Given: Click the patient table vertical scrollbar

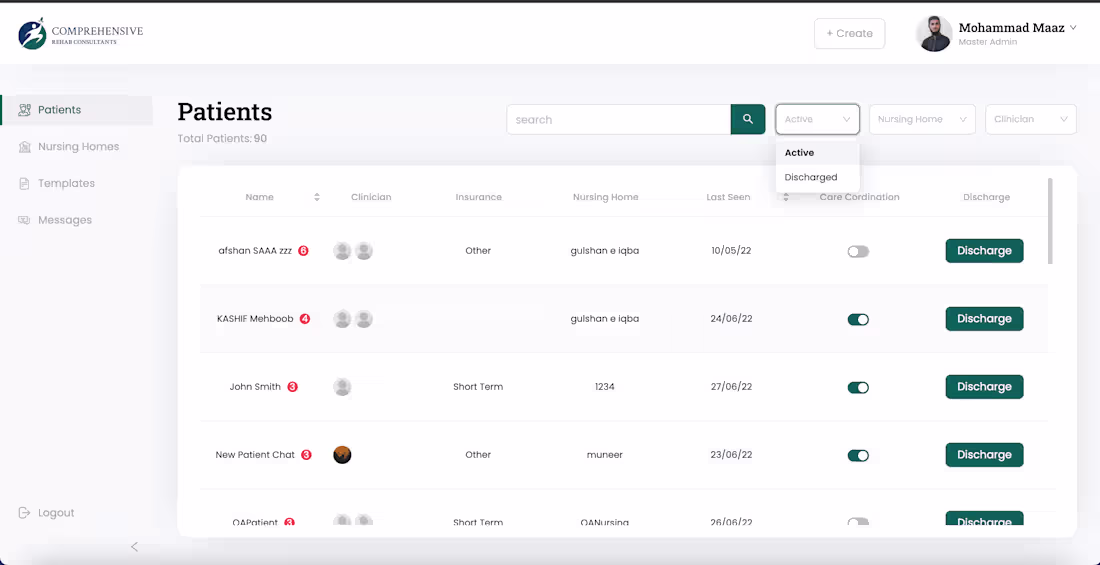Looking at the screenshot, I should pyautogui.click(x=1050, y=220).
